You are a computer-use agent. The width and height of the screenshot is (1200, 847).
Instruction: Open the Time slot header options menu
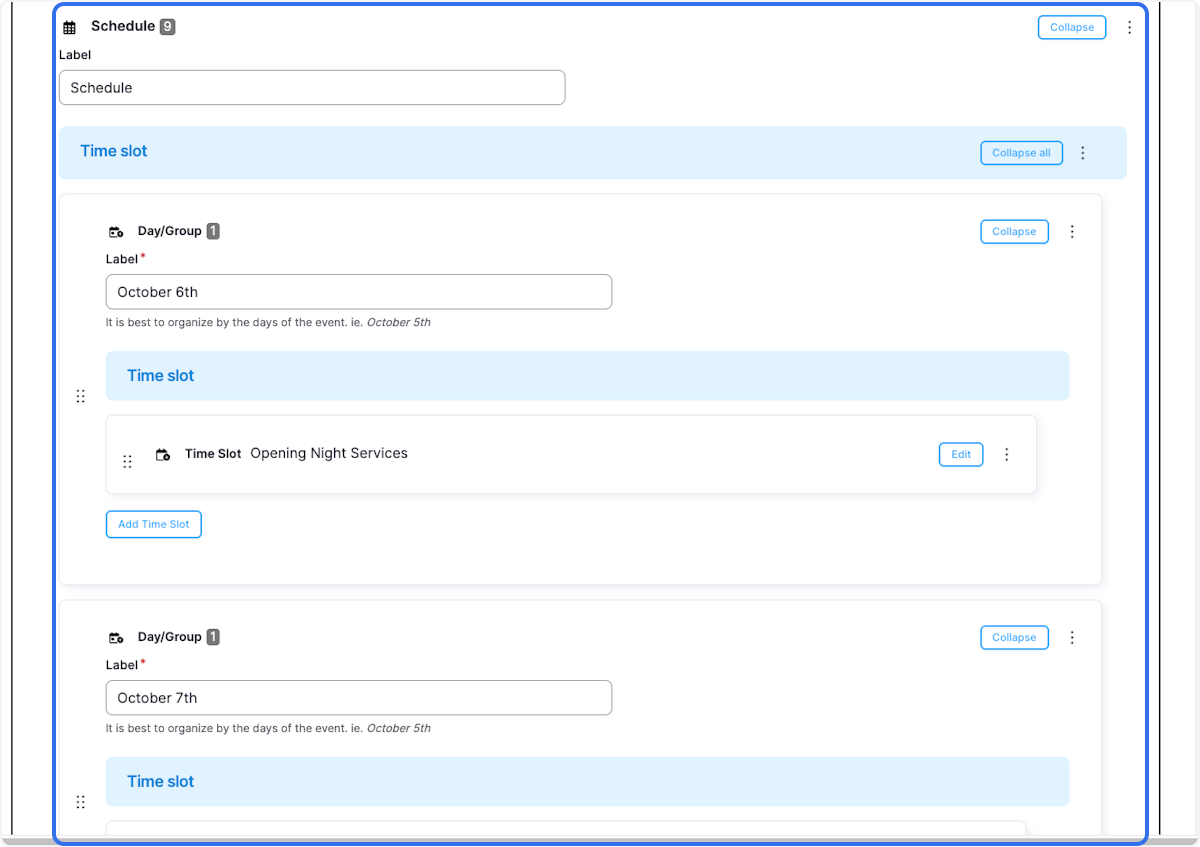[x=1083, y=153]
